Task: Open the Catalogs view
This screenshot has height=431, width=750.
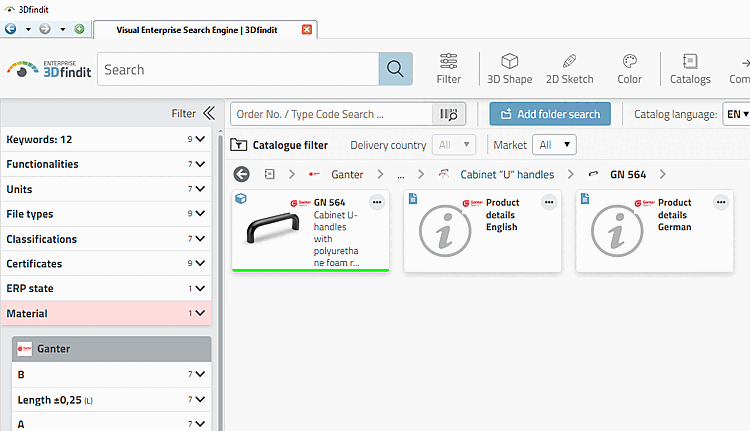Action: pos(690,69)
